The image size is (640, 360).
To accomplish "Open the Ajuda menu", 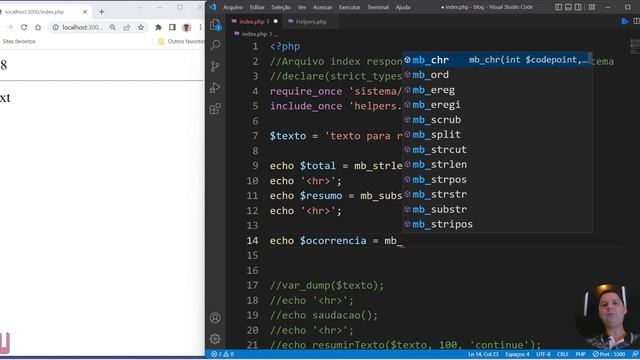I will (x=403, y=7).
